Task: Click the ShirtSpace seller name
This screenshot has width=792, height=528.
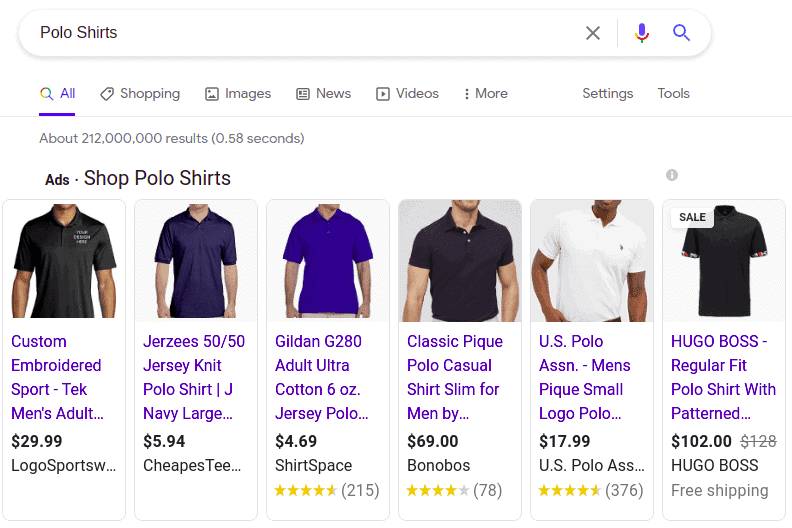Action: click(313, 465)
